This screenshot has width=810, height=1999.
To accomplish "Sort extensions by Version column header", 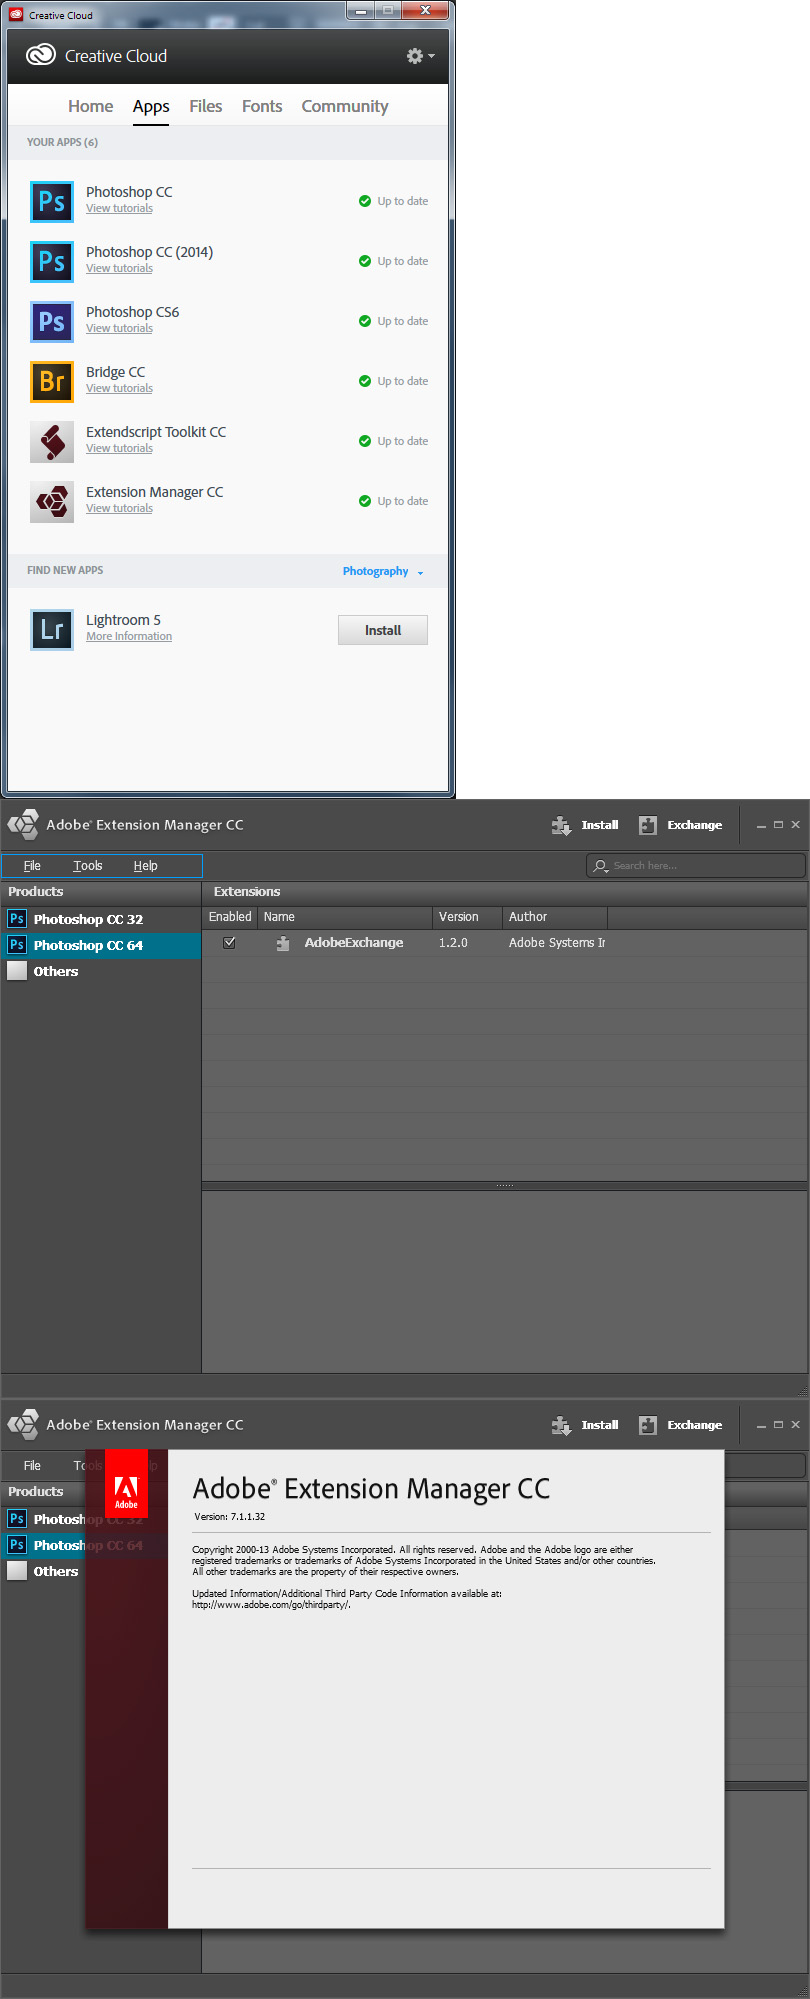I will 467,917.
